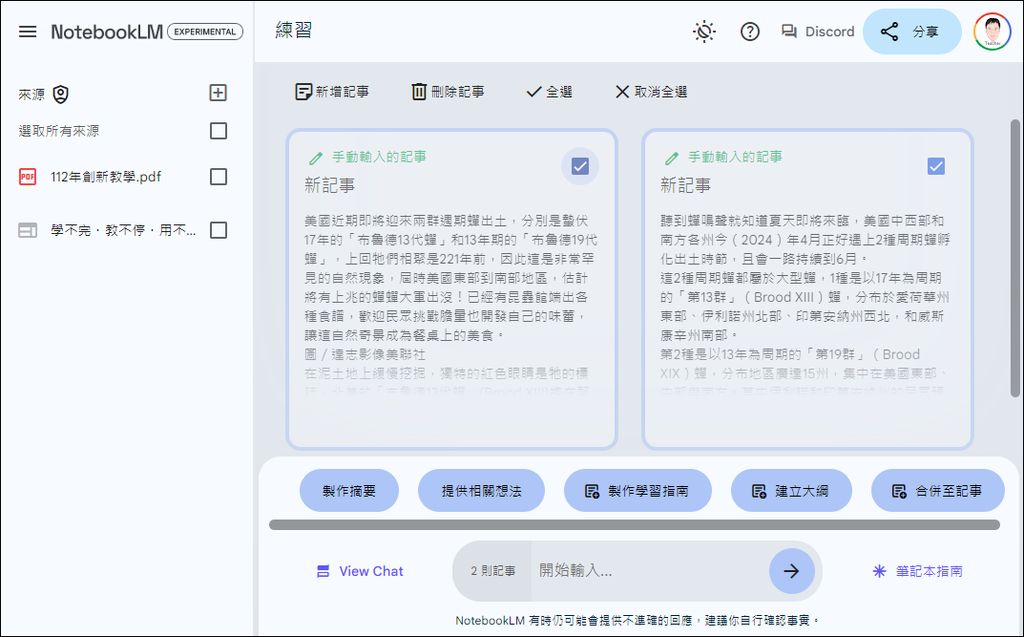Click pencil icon on second note card
The height and width of the screenshot is (637, 1024).
671,158
